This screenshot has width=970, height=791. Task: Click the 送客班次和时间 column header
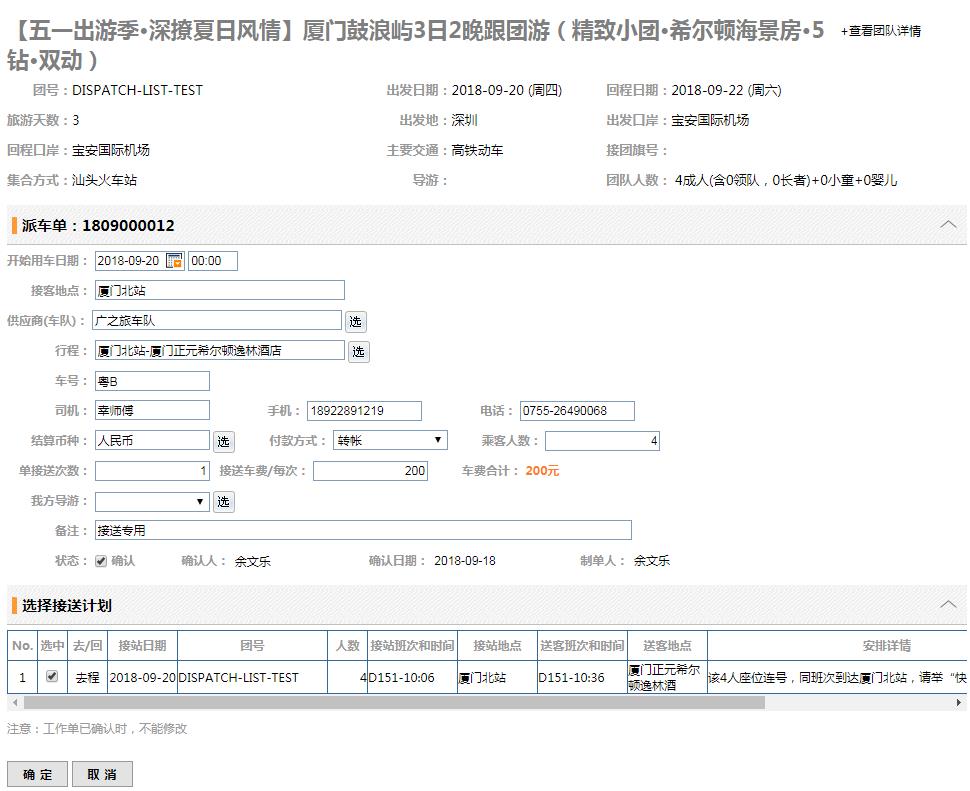click(x=582, y=646)
